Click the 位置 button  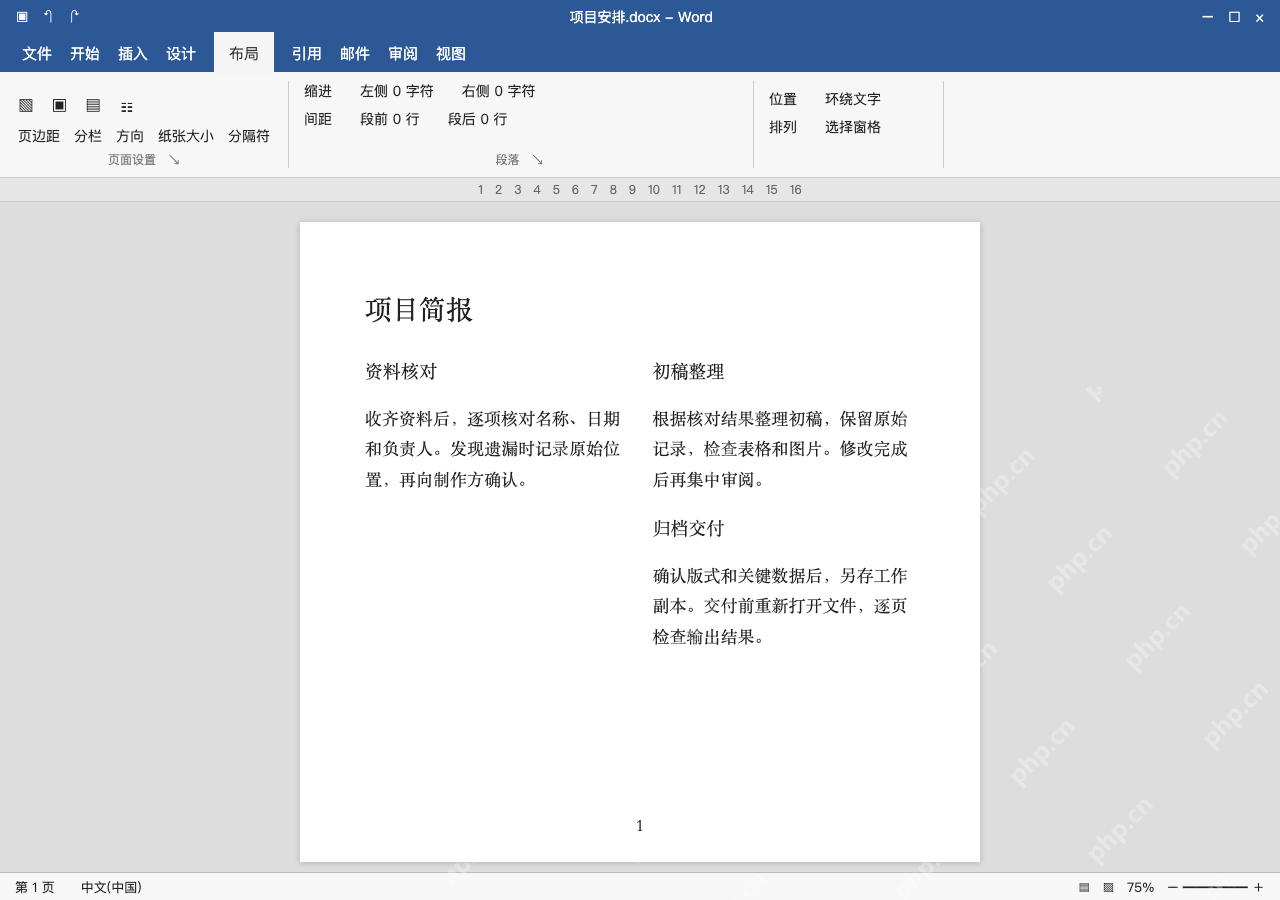[x=783, y=99]
